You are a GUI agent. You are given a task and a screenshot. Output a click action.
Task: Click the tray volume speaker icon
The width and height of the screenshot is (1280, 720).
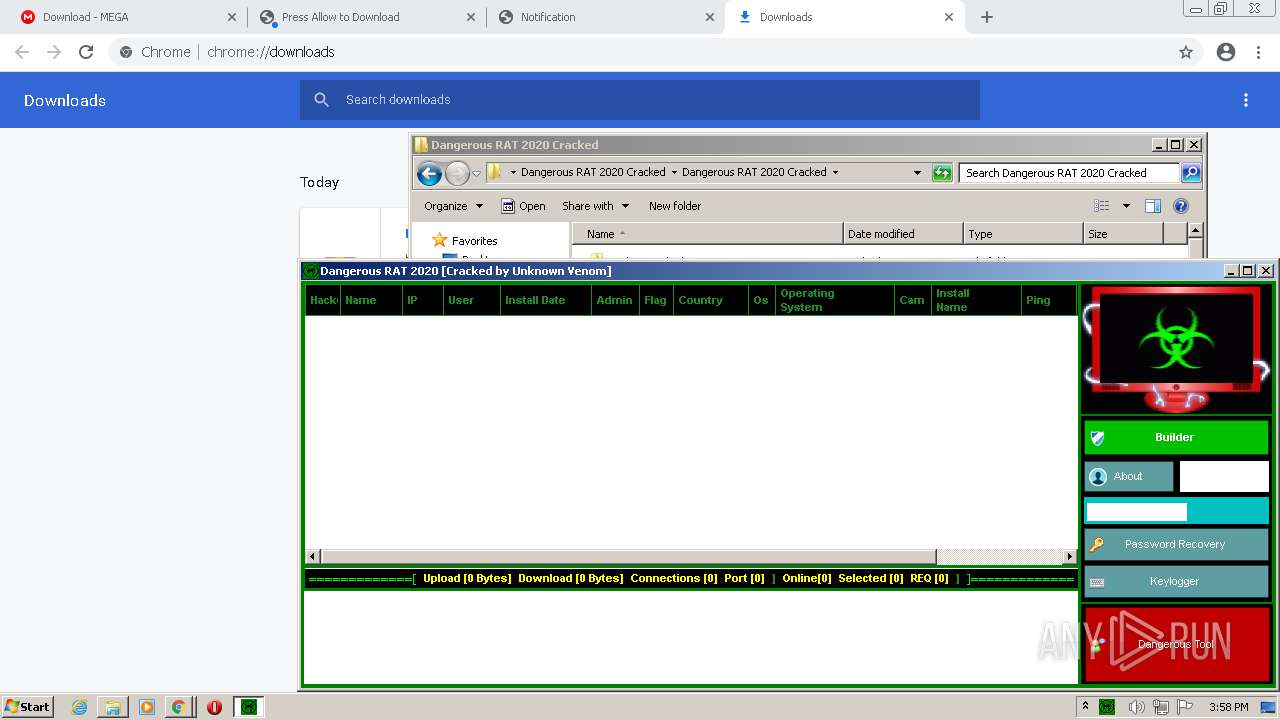coord(1136,707)
